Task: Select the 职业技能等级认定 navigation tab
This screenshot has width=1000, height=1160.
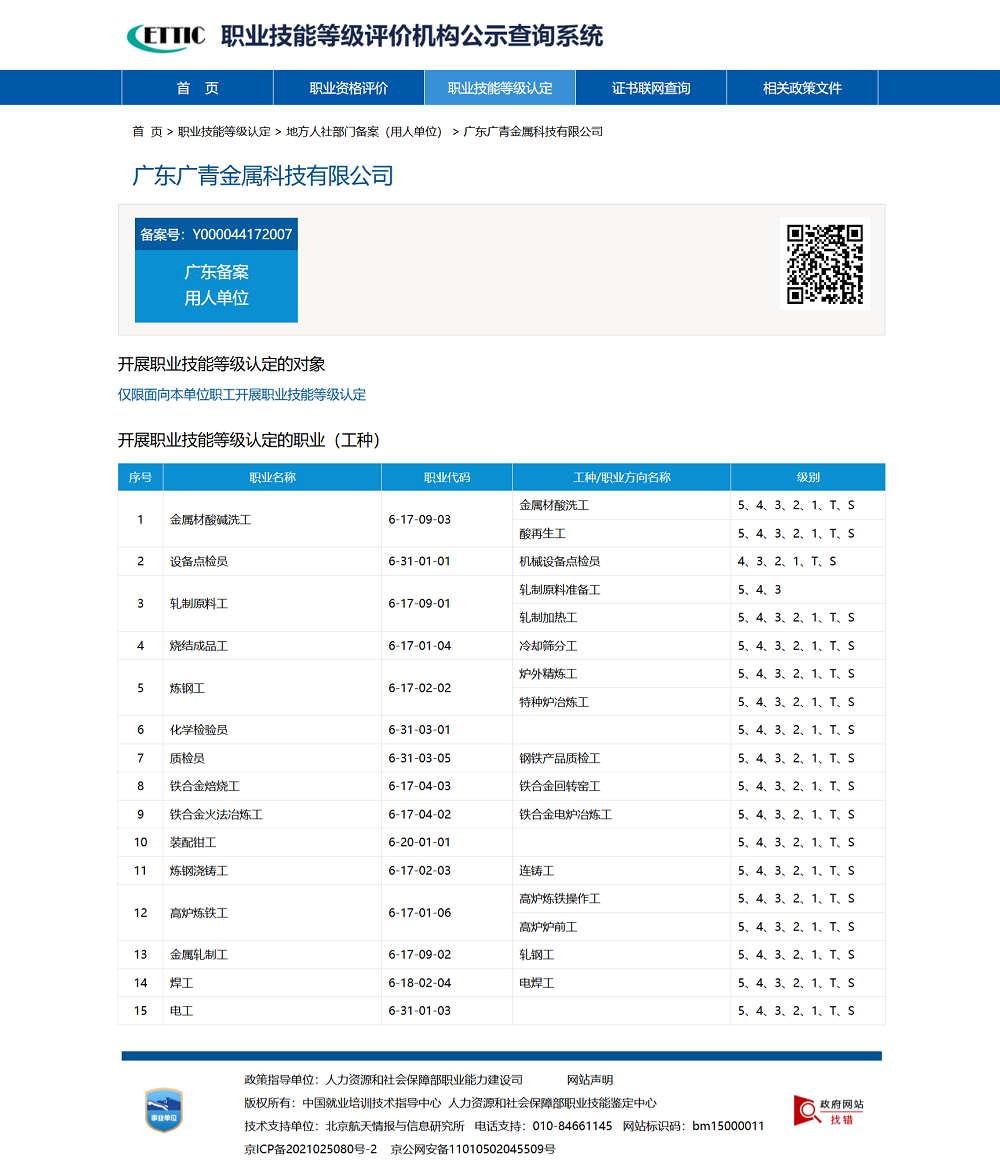Action: (500, 88)
